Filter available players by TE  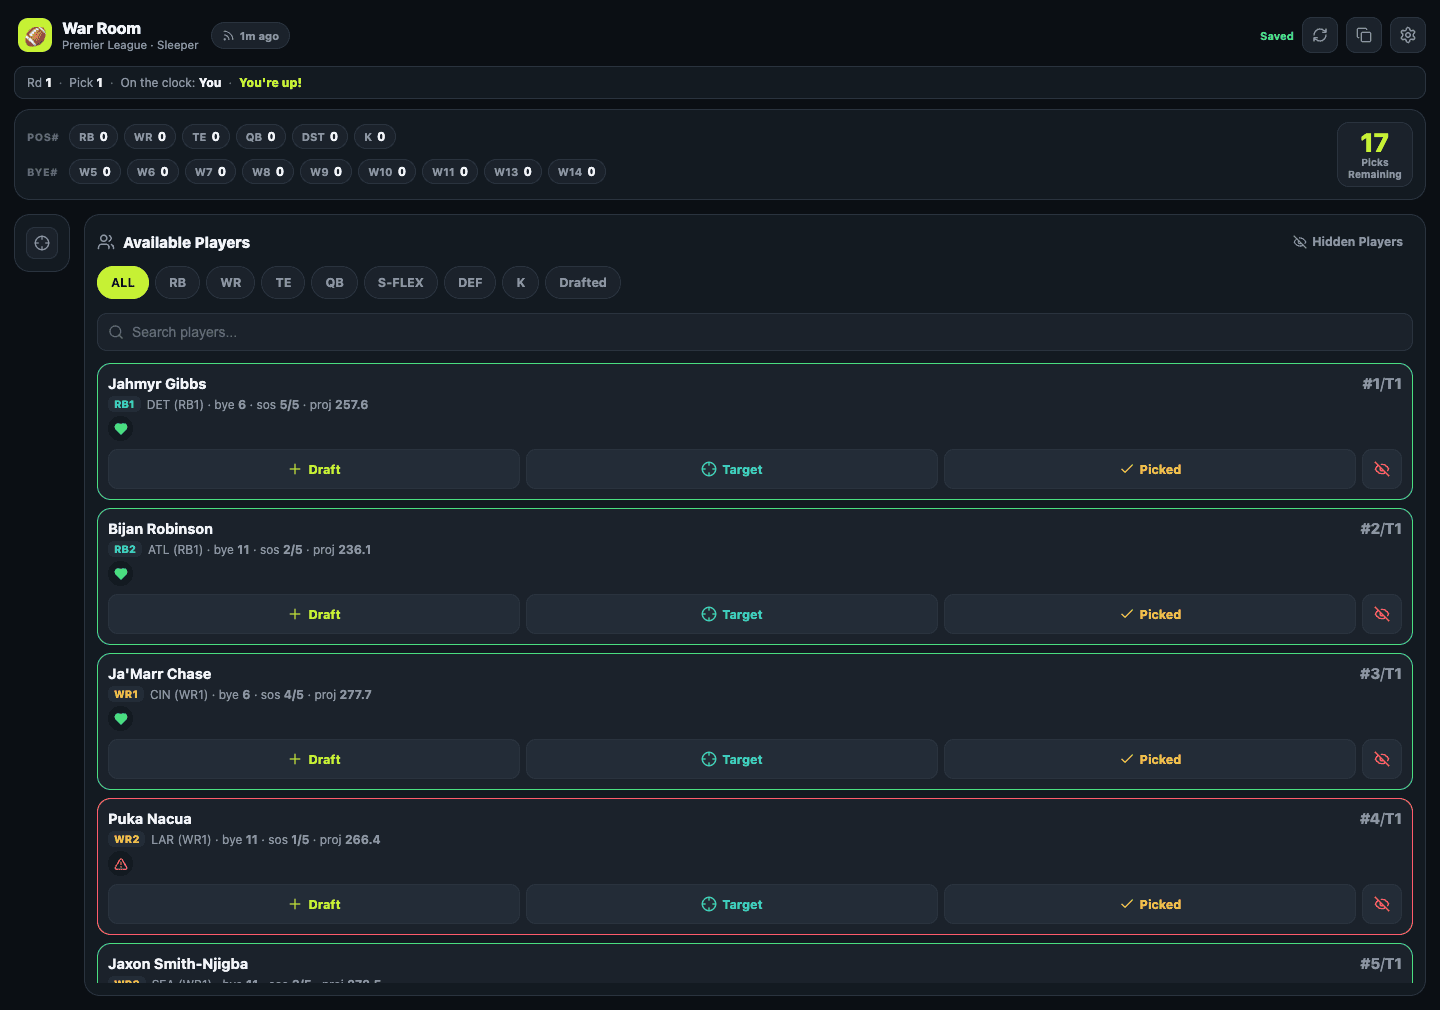click(284, 283)
